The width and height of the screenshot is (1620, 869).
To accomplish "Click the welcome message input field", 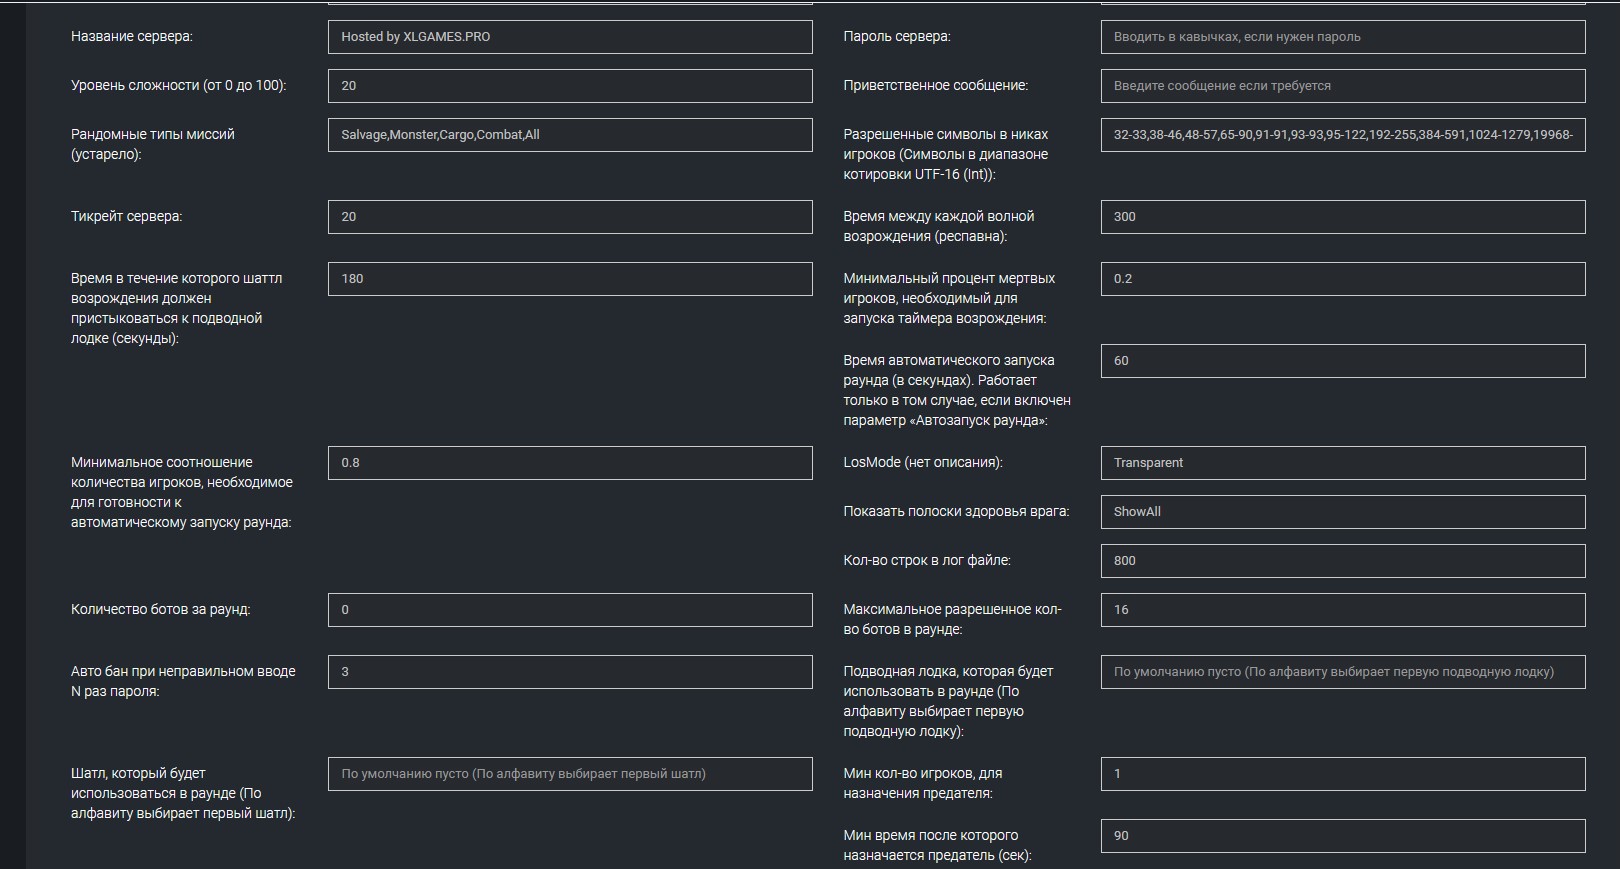I will [x=1342, y=86].
